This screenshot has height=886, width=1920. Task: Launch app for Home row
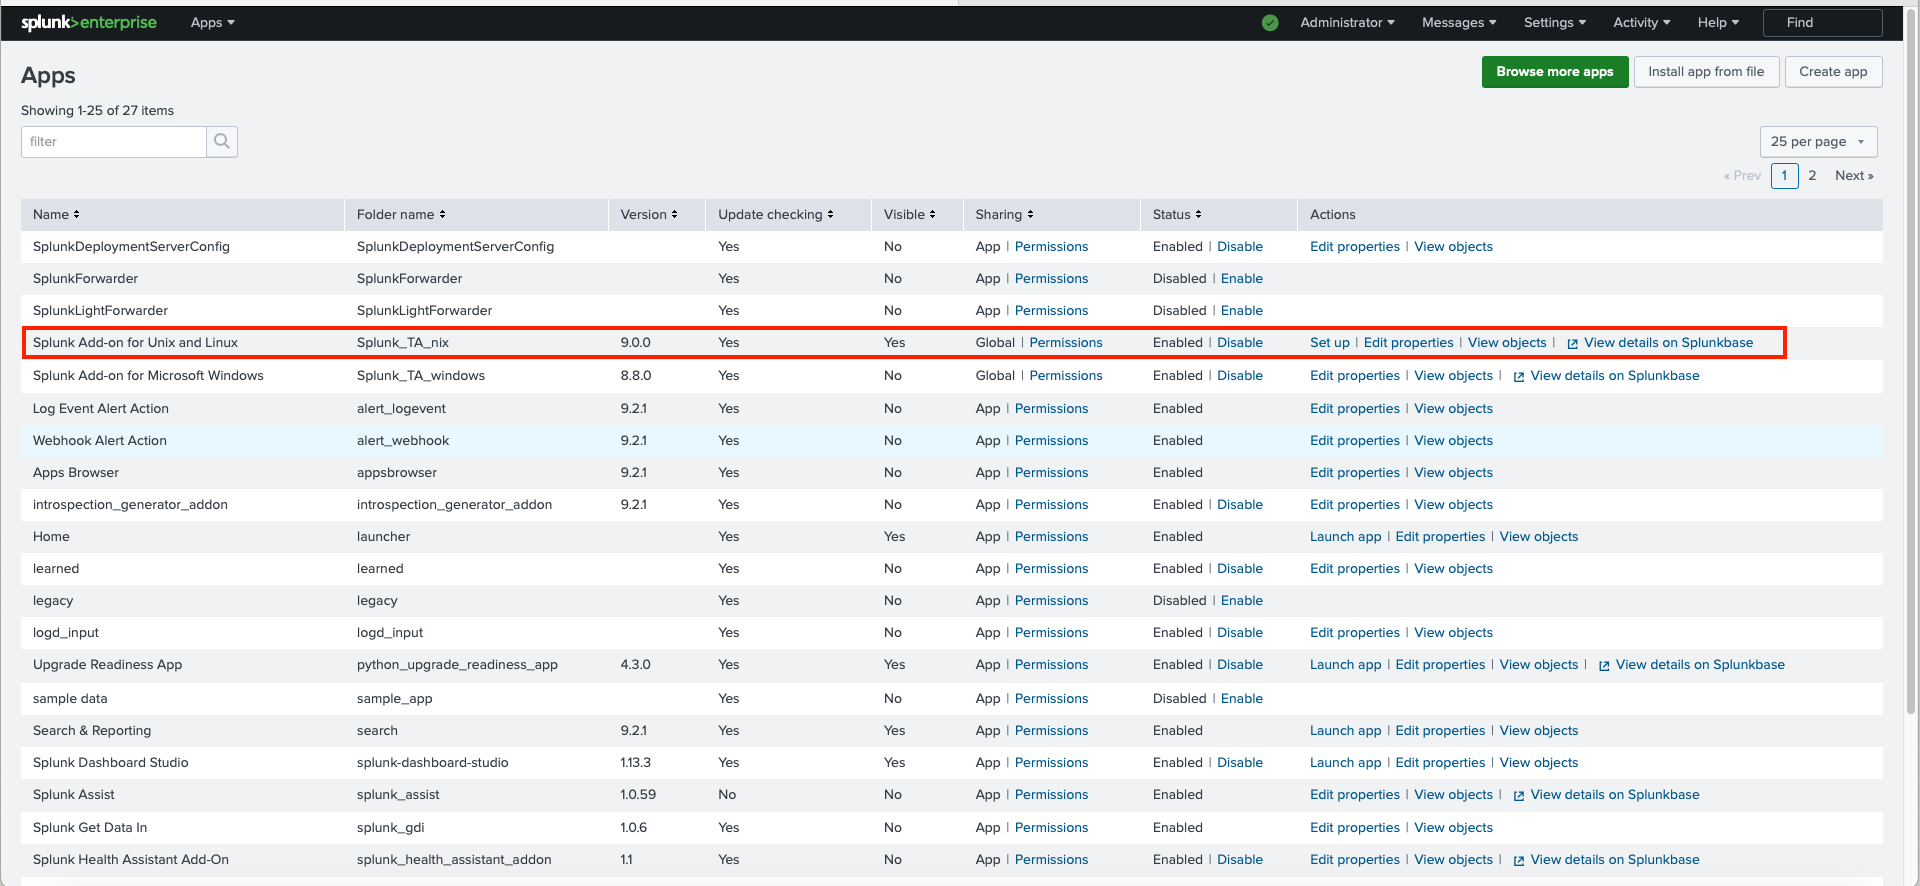(x=1345, y=536)
